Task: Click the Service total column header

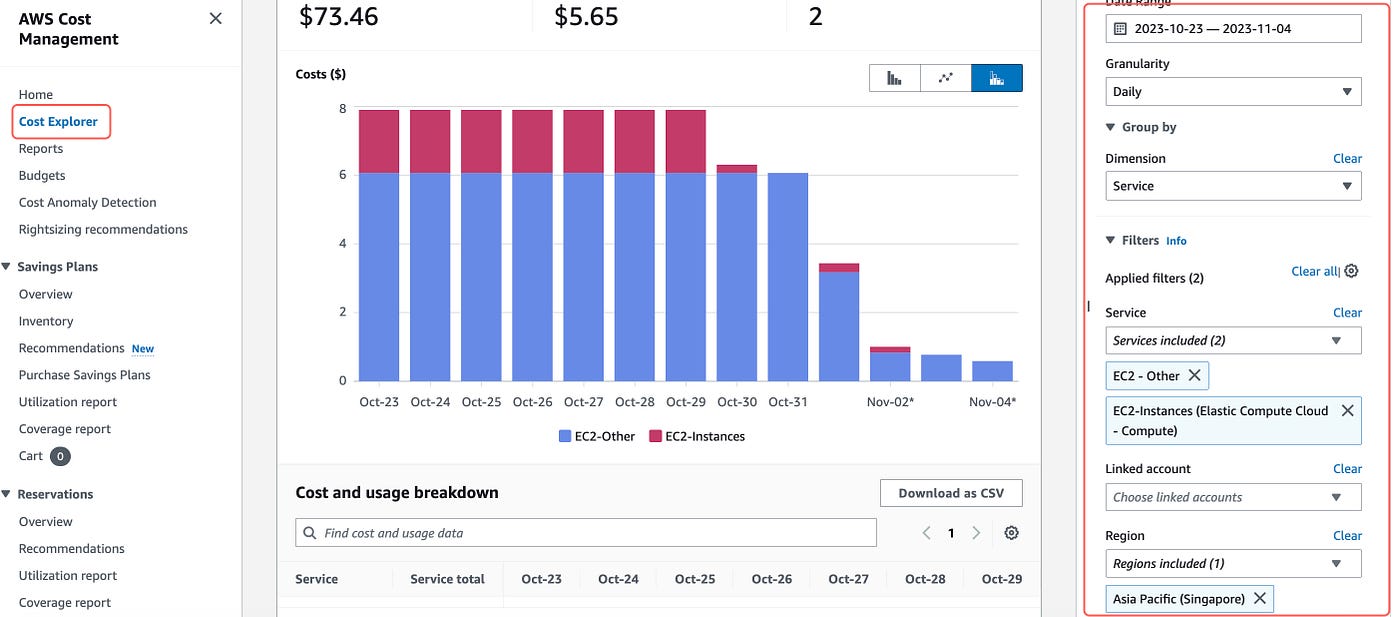Action: [447, 579]
